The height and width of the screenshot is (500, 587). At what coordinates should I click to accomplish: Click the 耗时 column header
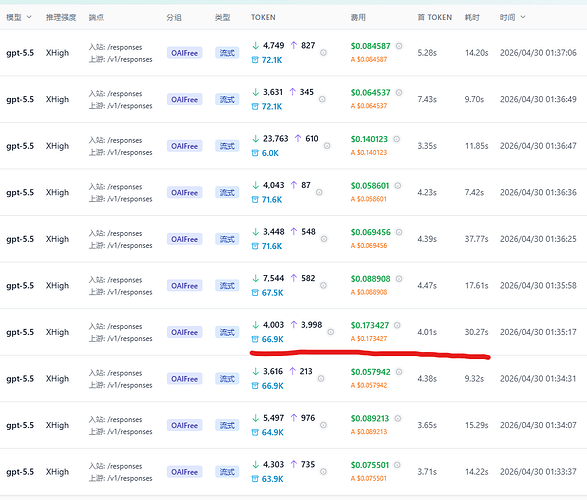click(472, 17)
